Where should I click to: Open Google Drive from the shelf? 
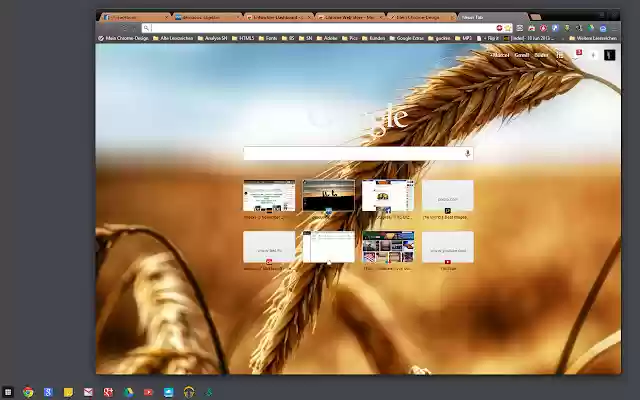coord(128,392)
